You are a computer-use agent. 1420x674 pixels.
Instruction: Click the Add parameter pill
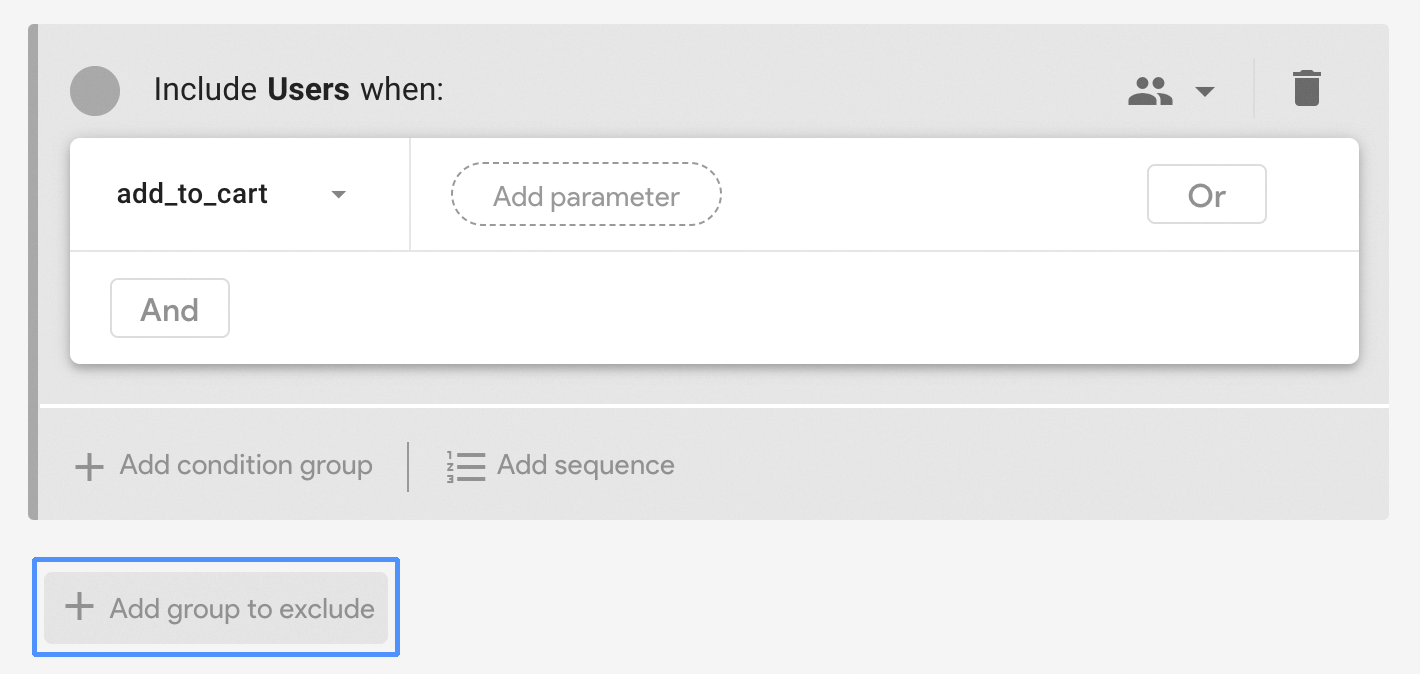[x=586, y=196]
